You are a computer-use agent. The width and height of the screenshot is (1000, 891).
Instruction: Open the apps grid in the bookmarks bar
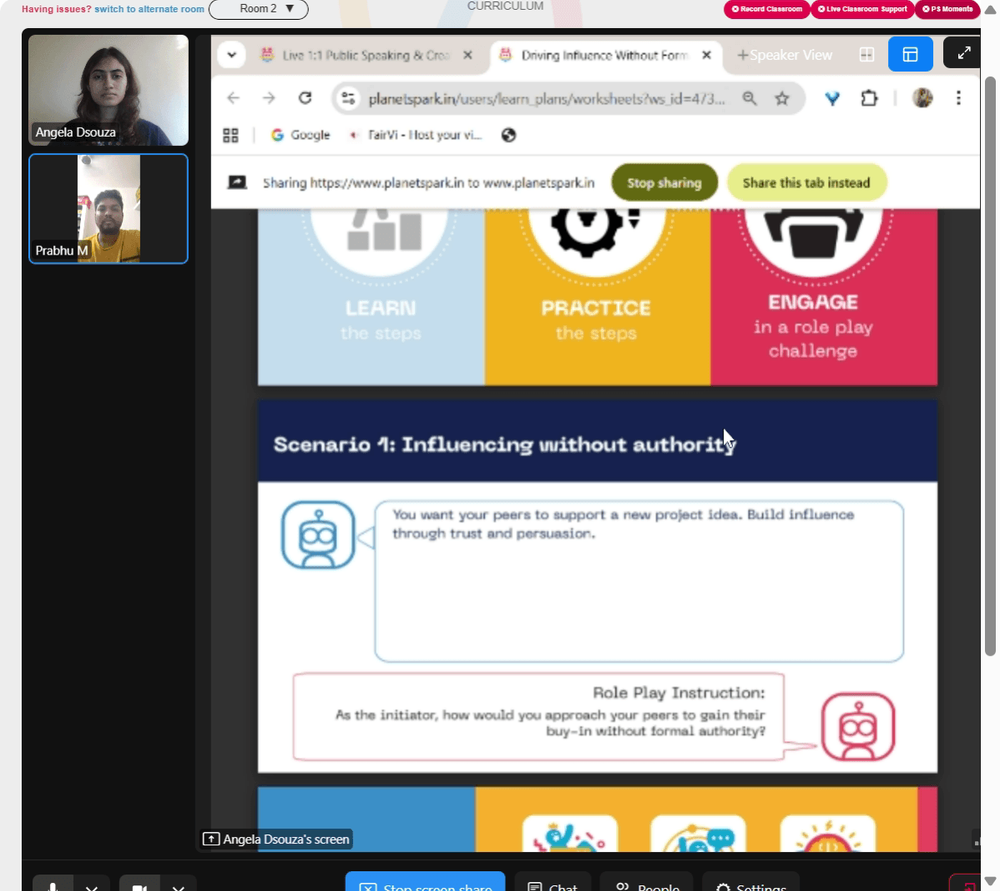point(230,135)
